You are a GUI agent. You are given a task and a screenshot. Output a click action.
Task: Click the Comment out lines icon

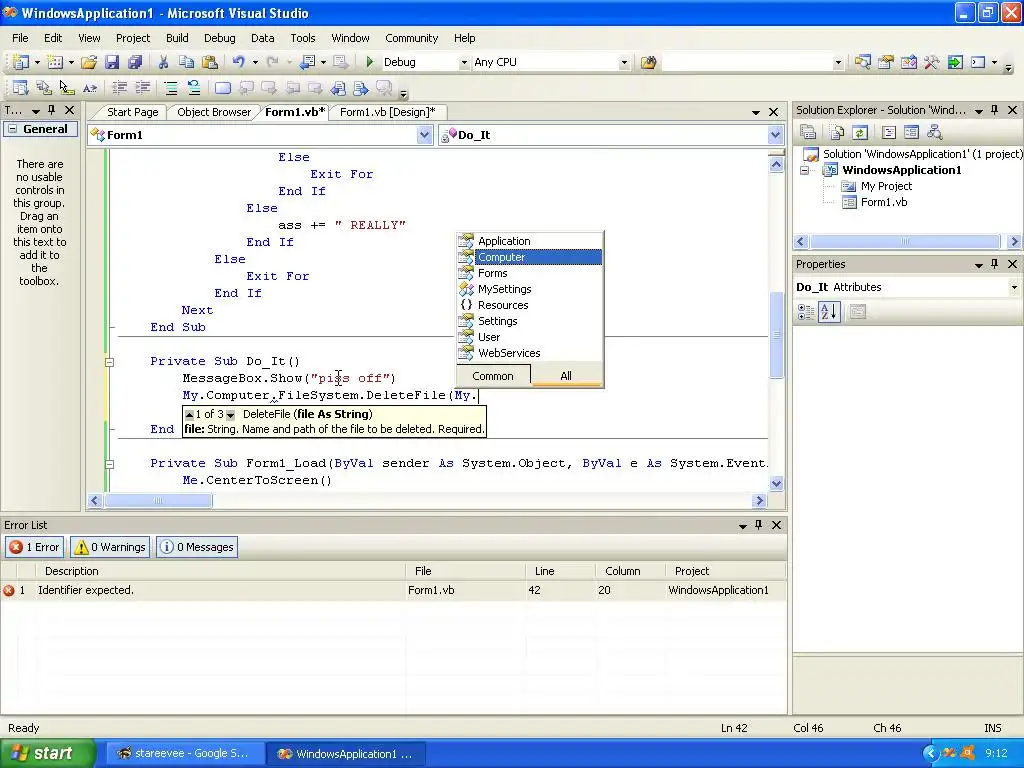[170, 88]
